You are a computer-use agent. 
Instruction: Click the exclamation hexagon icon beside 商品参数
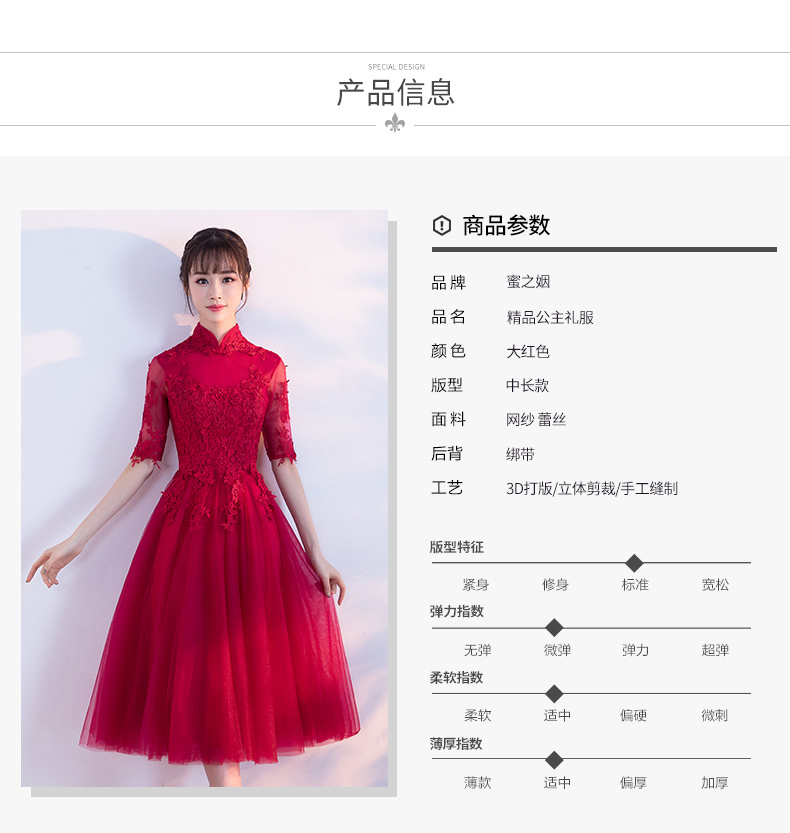pos(441,225)
